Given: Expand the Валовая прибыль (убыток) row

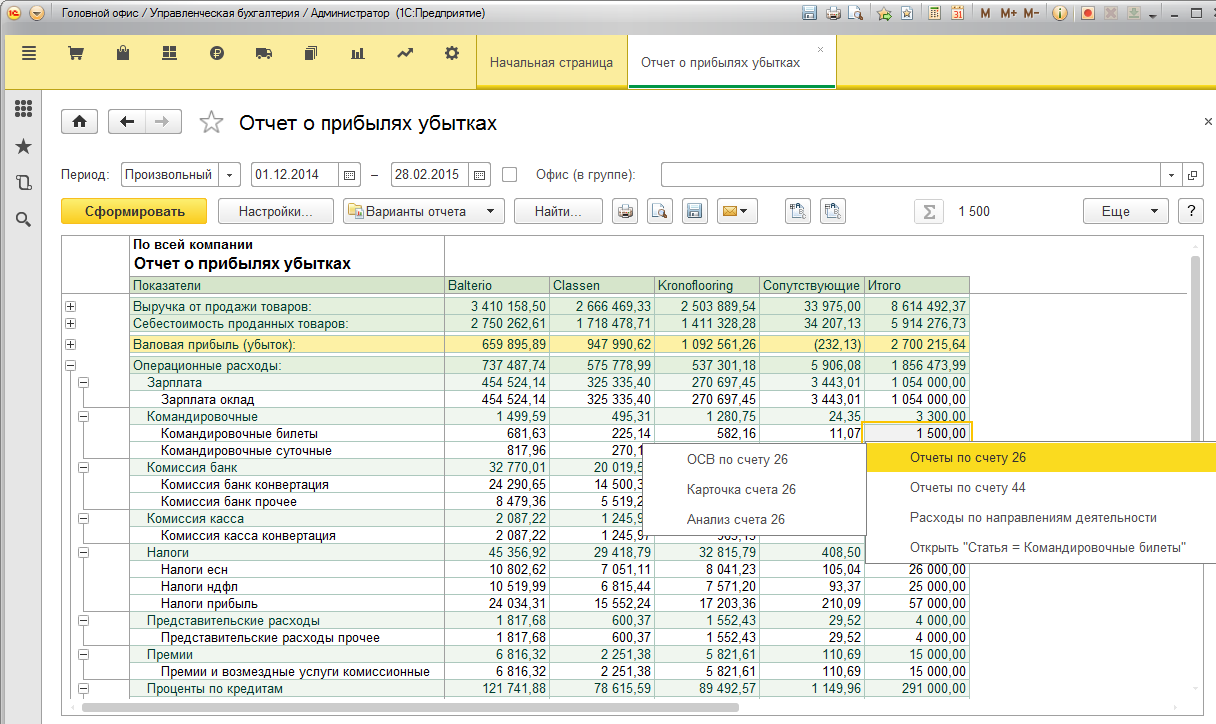Looking at the screenshot, I should [x=70, y=344].
